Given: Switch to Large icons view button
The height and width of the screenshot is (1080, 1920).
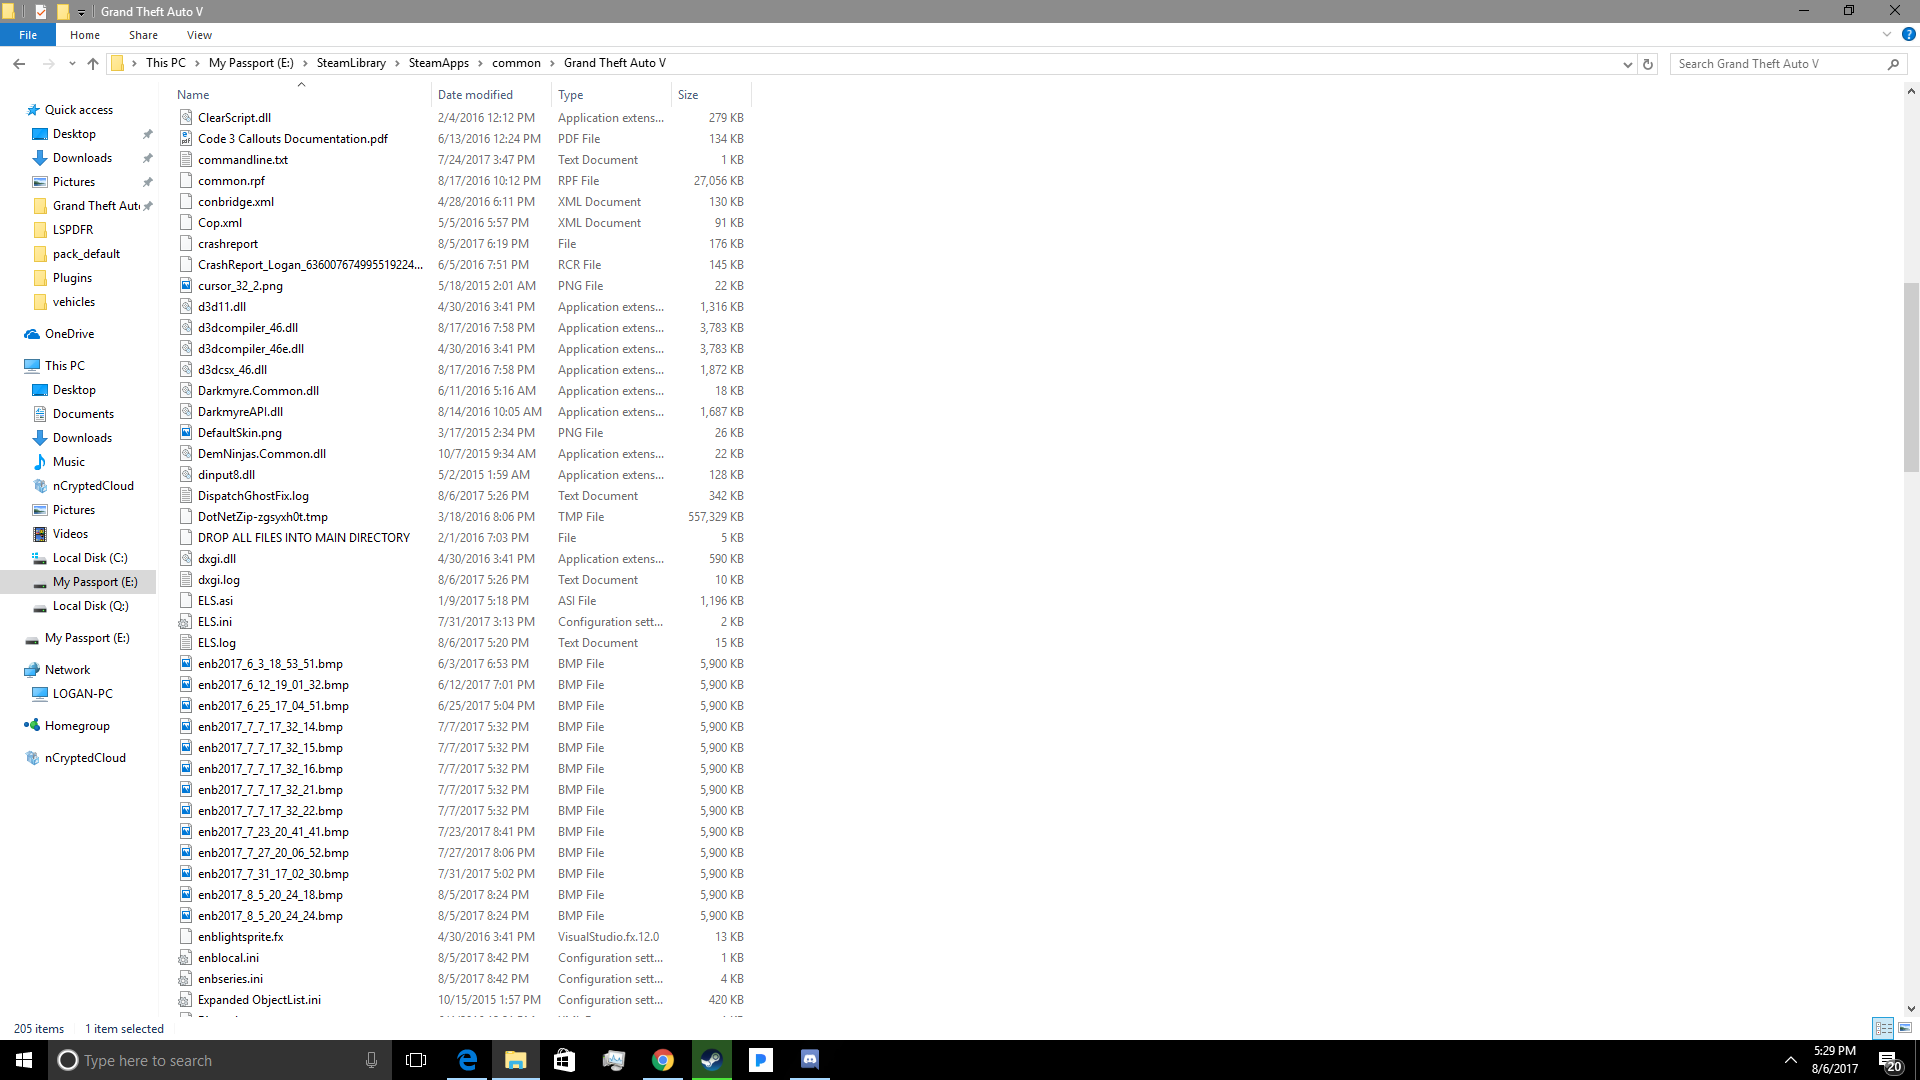Looking at the screenshot, I should [x=1905, y=1028].
